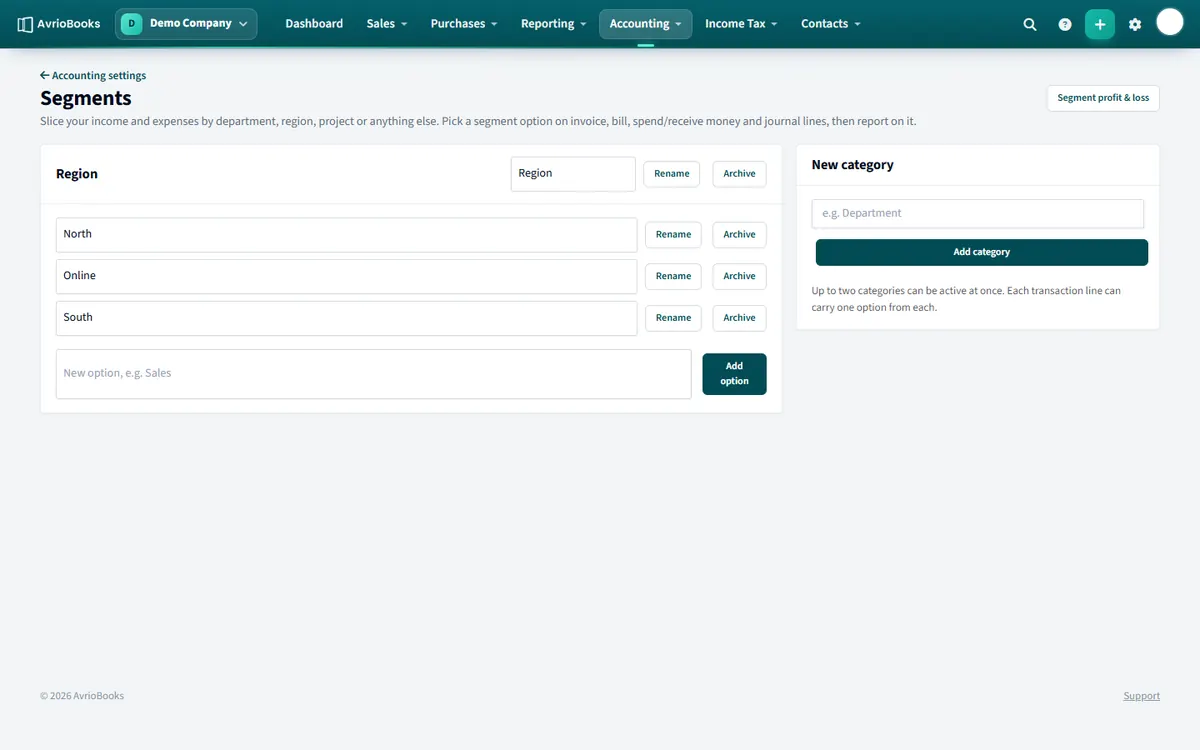Open the help question mark icon
The height and width of the screenshot is (750, 1200).
click(x=1065, y=24)
